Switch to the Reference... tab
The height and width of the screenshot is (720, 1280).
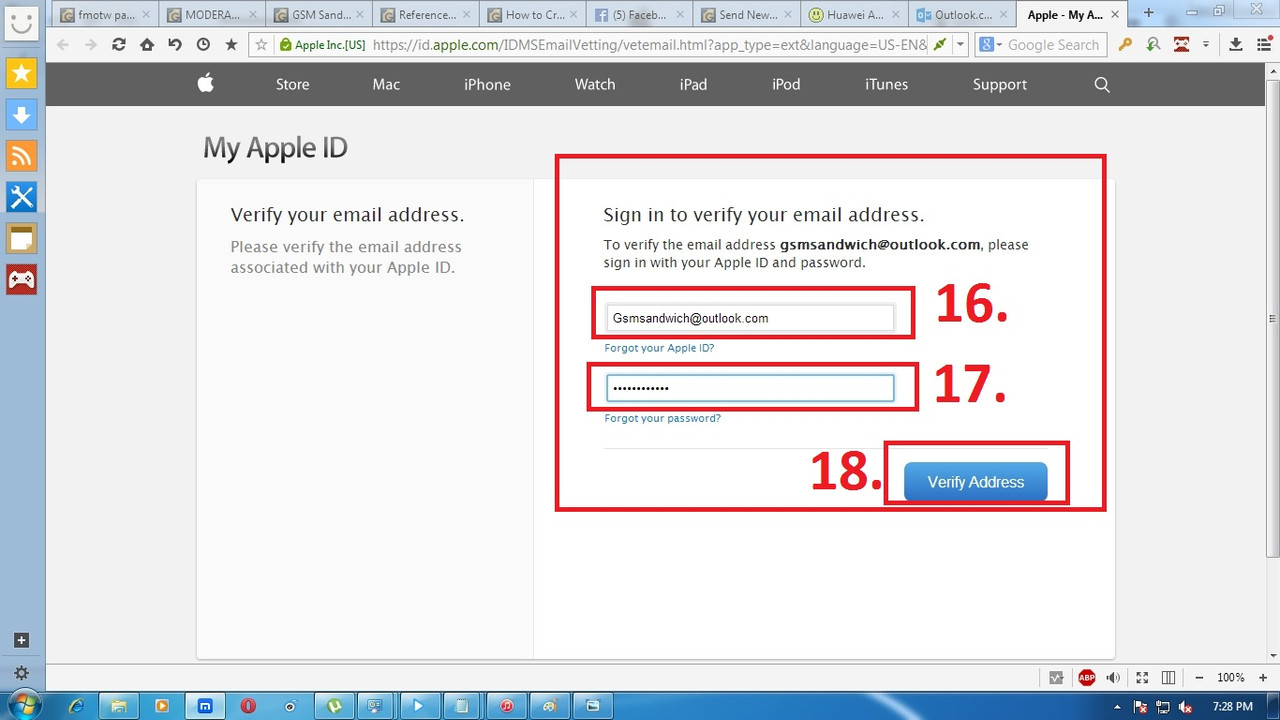pyautogui.click(x=425, y=15)
